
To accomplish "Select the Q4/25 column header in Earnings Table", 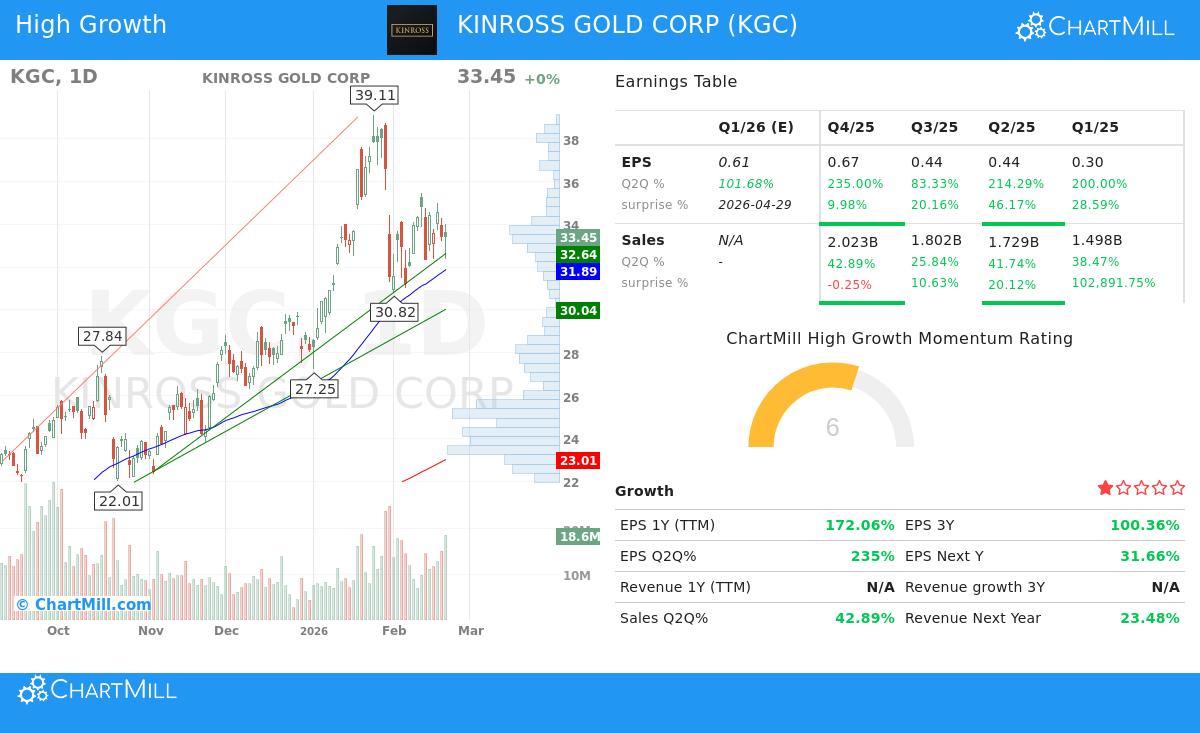I will 850,127.
